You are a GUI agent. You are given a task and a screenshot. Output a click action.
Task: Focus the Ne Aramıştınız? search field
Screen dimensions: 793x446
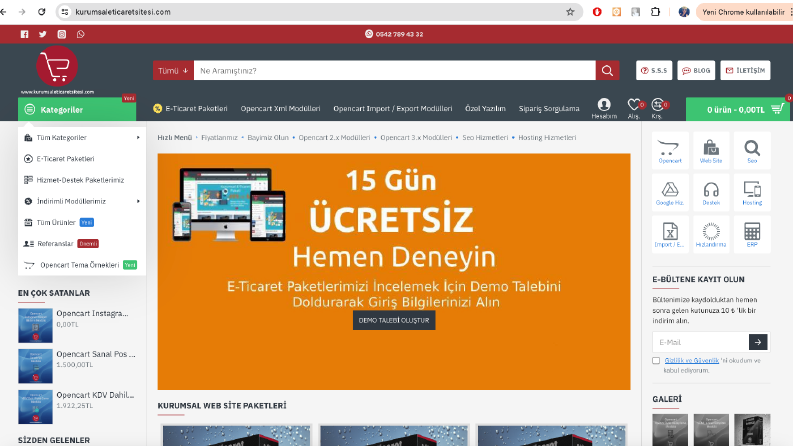coord(394,71)
